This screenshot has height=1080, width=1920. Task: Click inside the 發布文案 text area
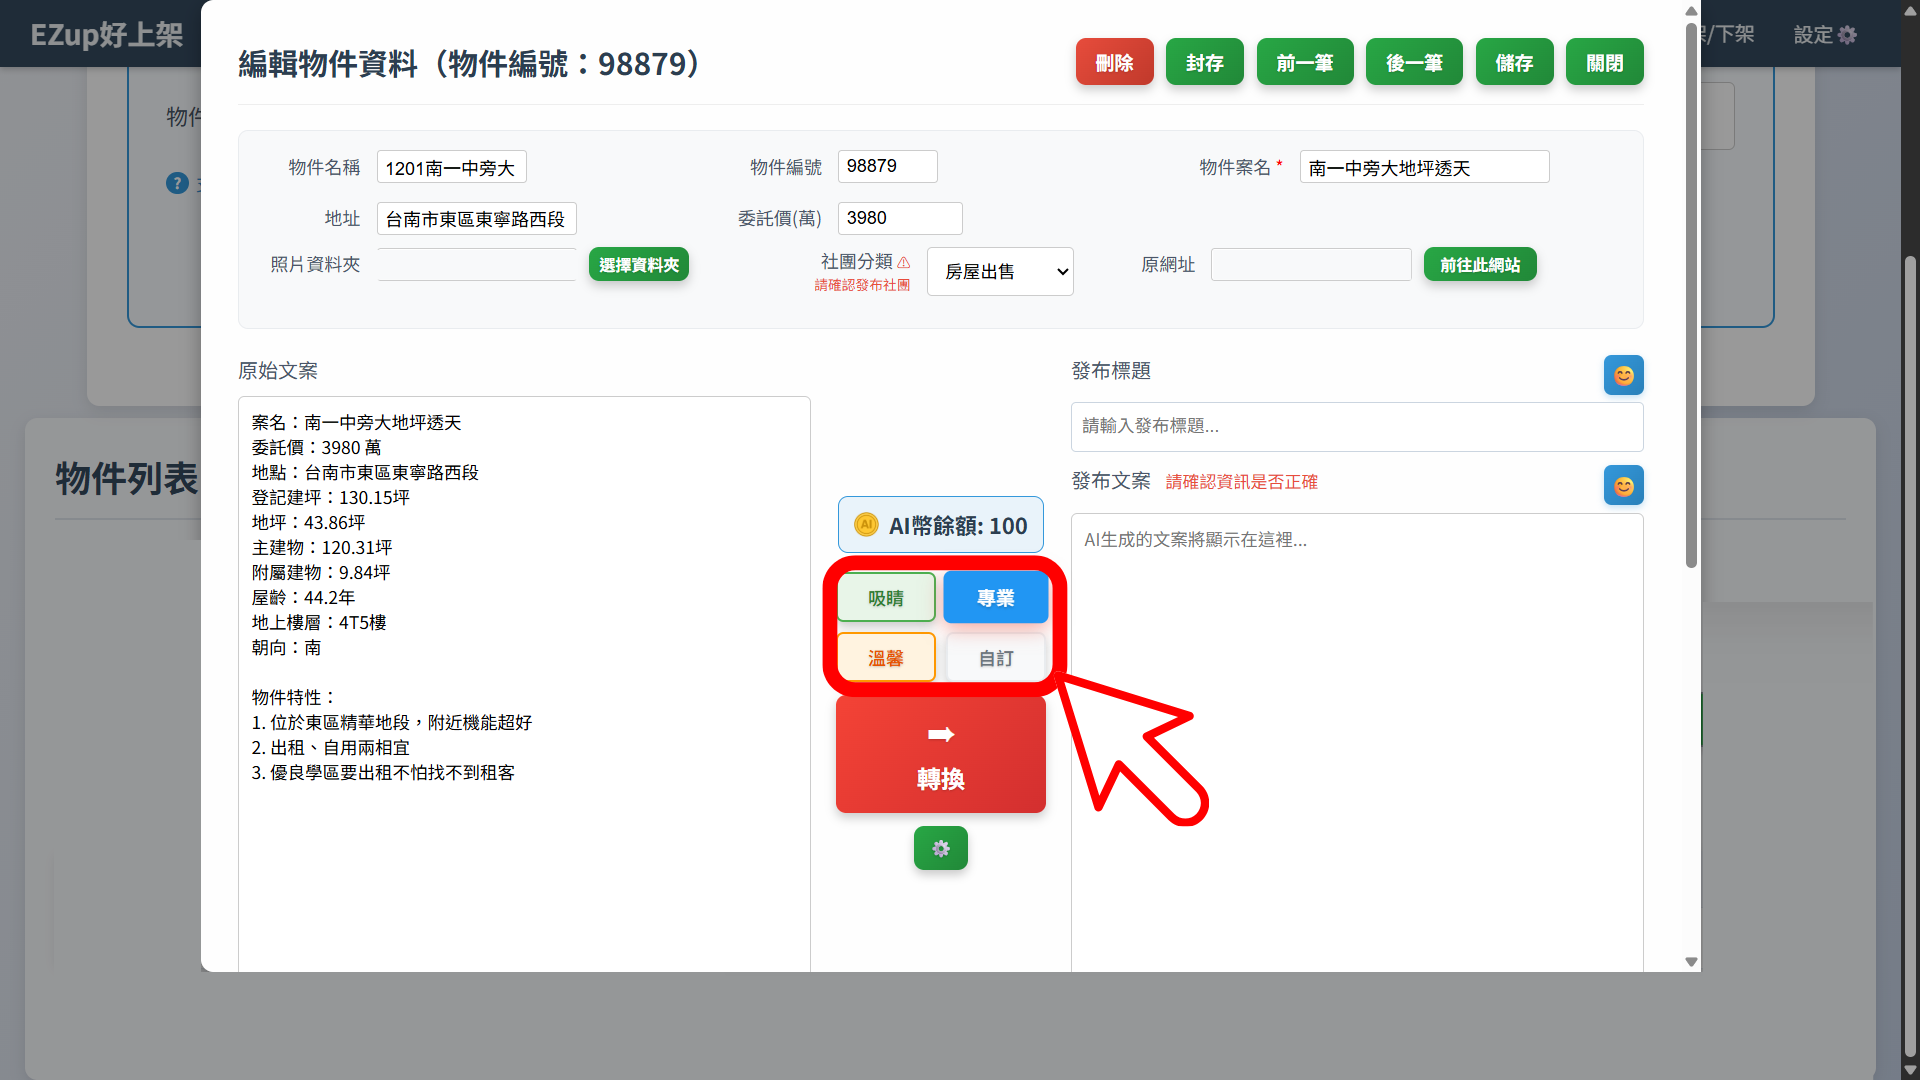(1357, 742)
